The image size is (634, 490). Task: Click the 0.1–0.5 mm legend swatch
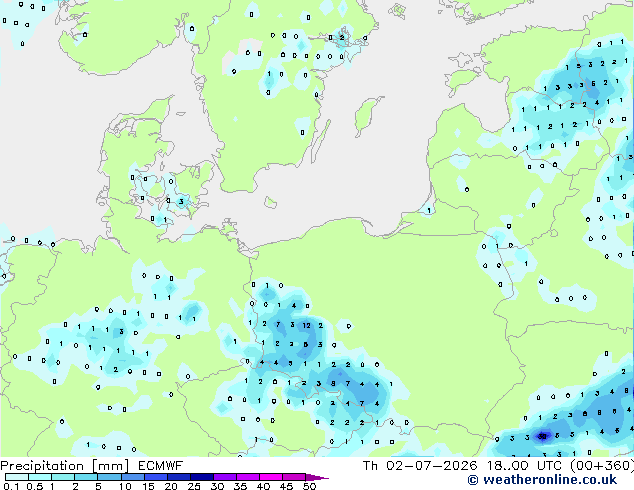(17, 477)
